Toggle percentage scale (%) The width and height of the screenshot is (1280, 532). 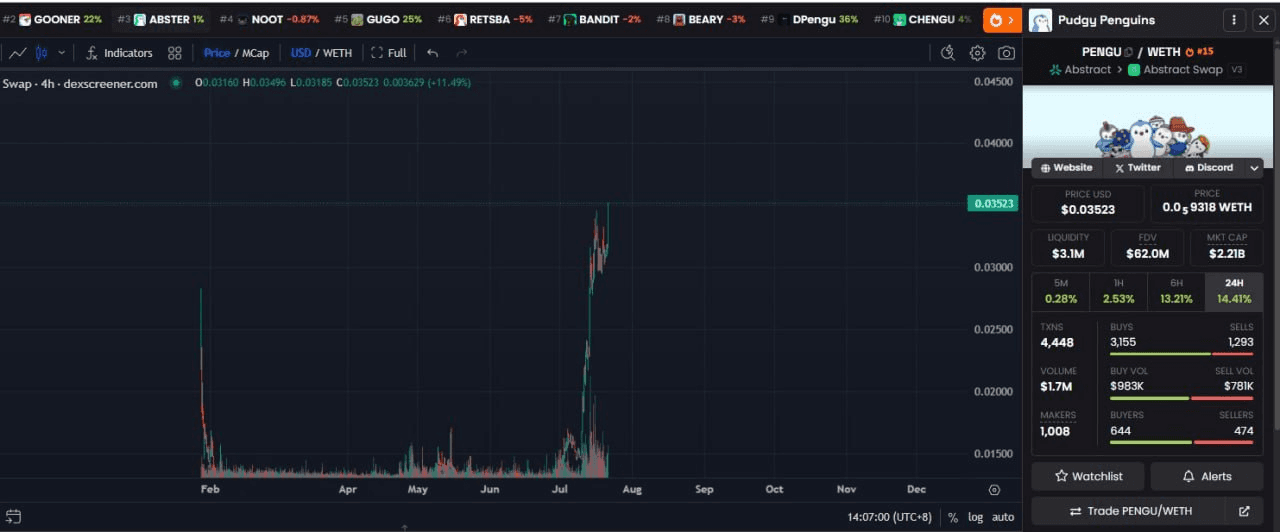pyautogui.click(x=953, y=517)
